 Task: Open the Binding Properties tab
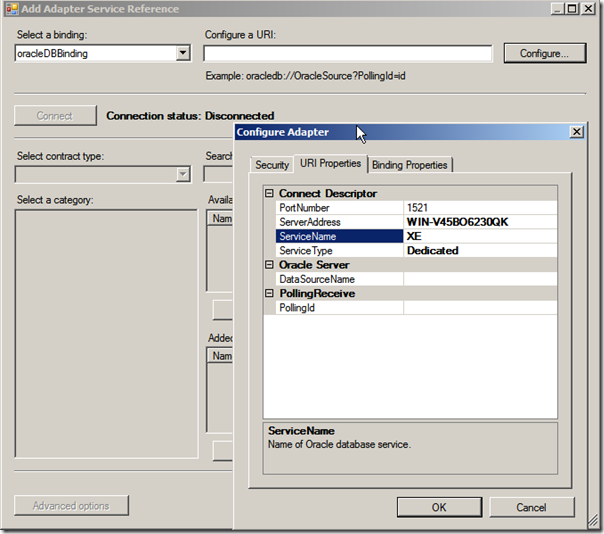[409, 165]
